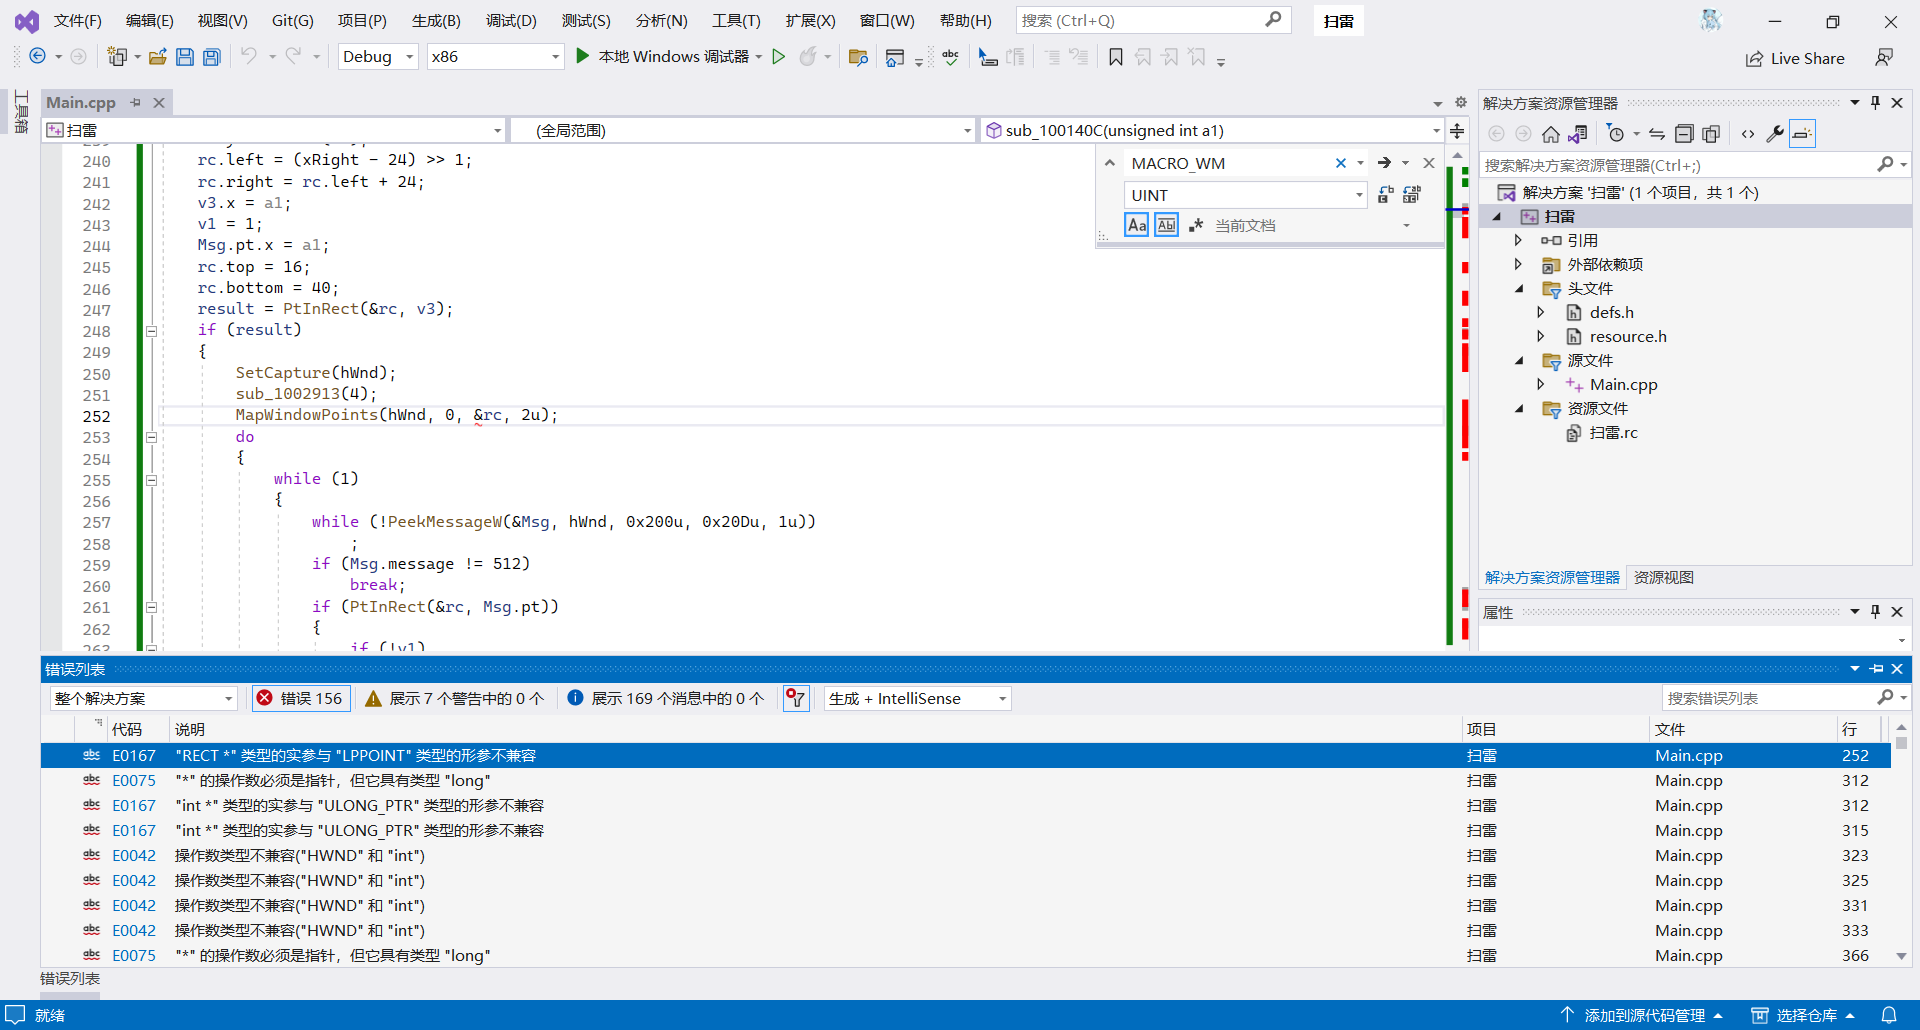Start debugging with the green play arrow
1920x1030 pixels.
point(583,57)
